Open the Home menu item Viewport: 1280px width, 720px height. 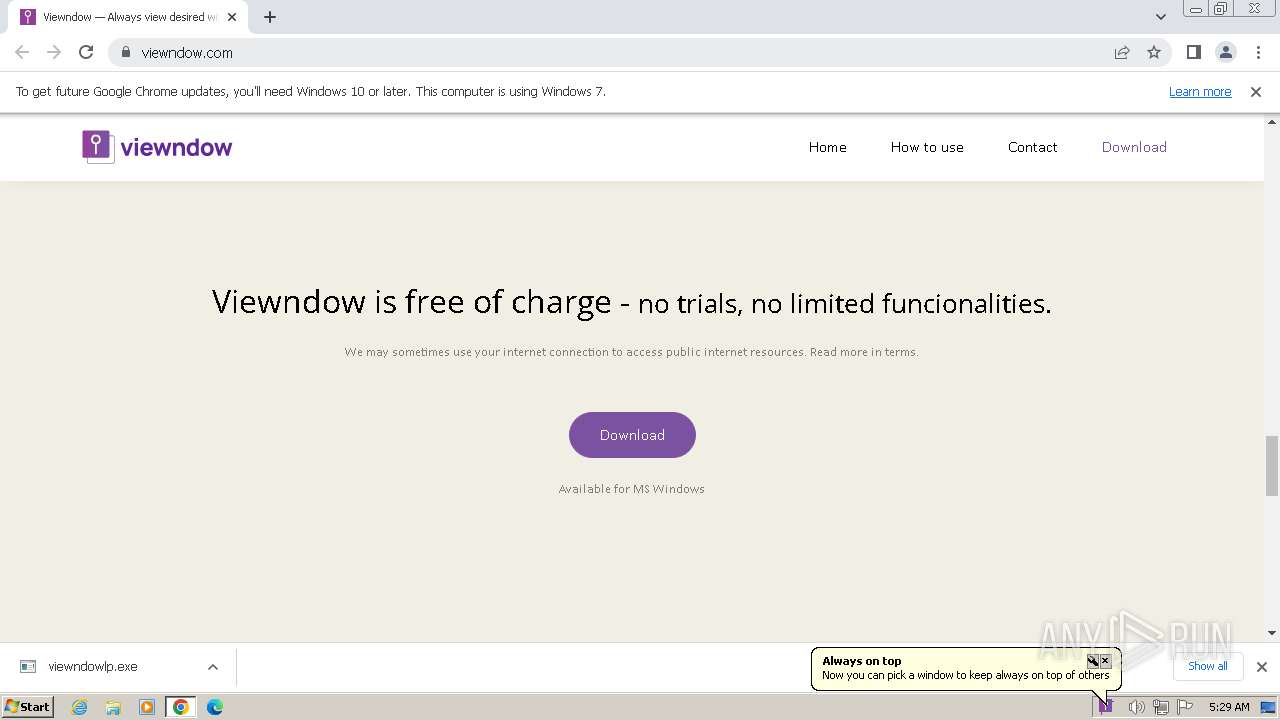[828, 147]
